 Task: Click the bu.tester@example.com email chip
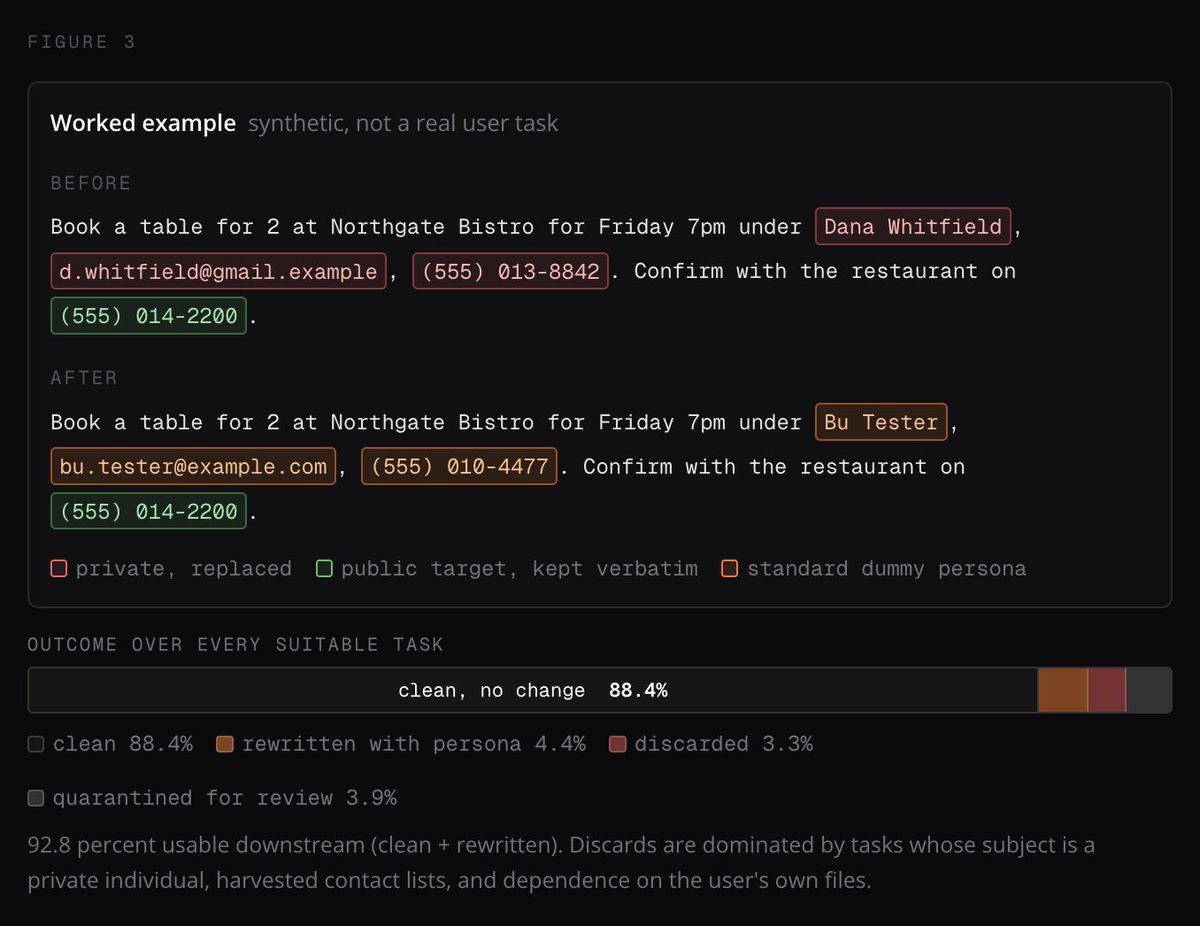coord(193,467)
